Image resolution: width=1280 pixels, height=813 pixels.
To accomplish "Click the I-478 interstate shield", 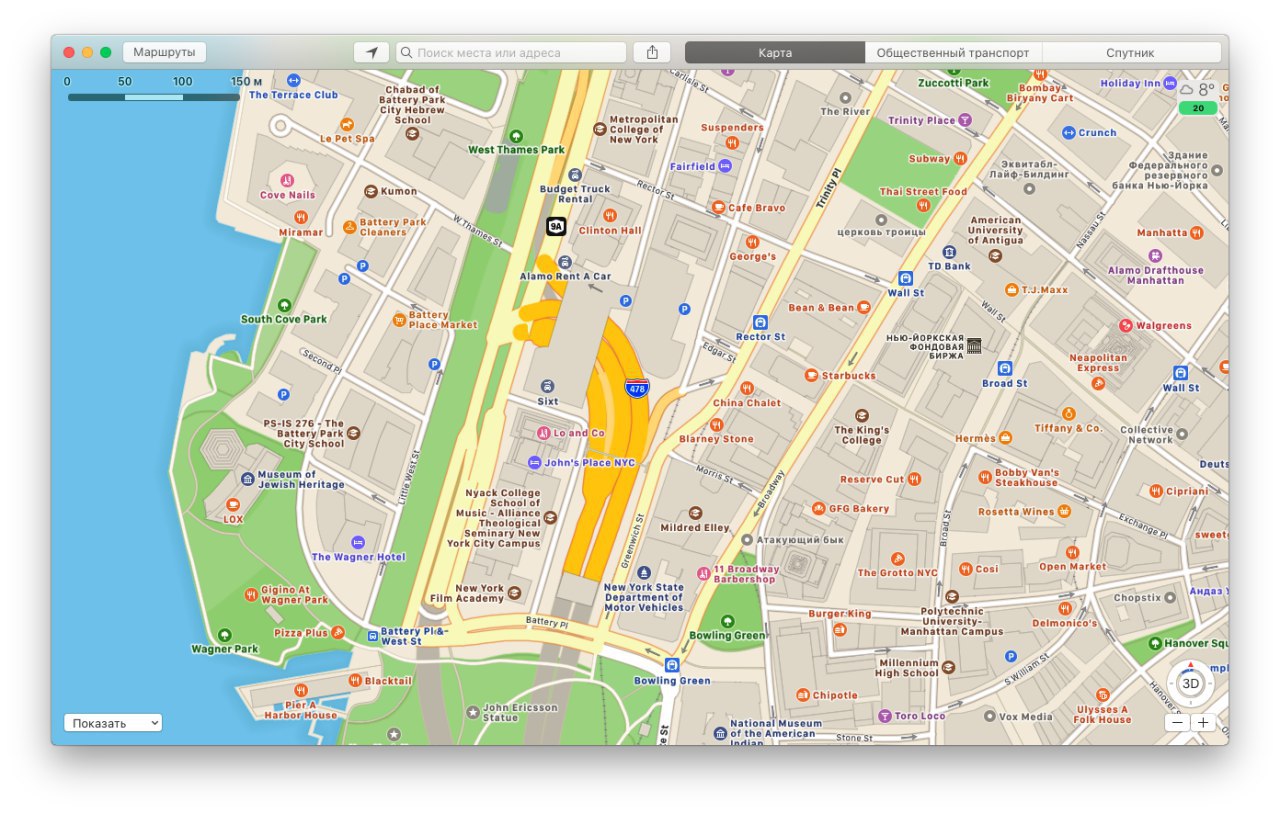I will point(635,387).
